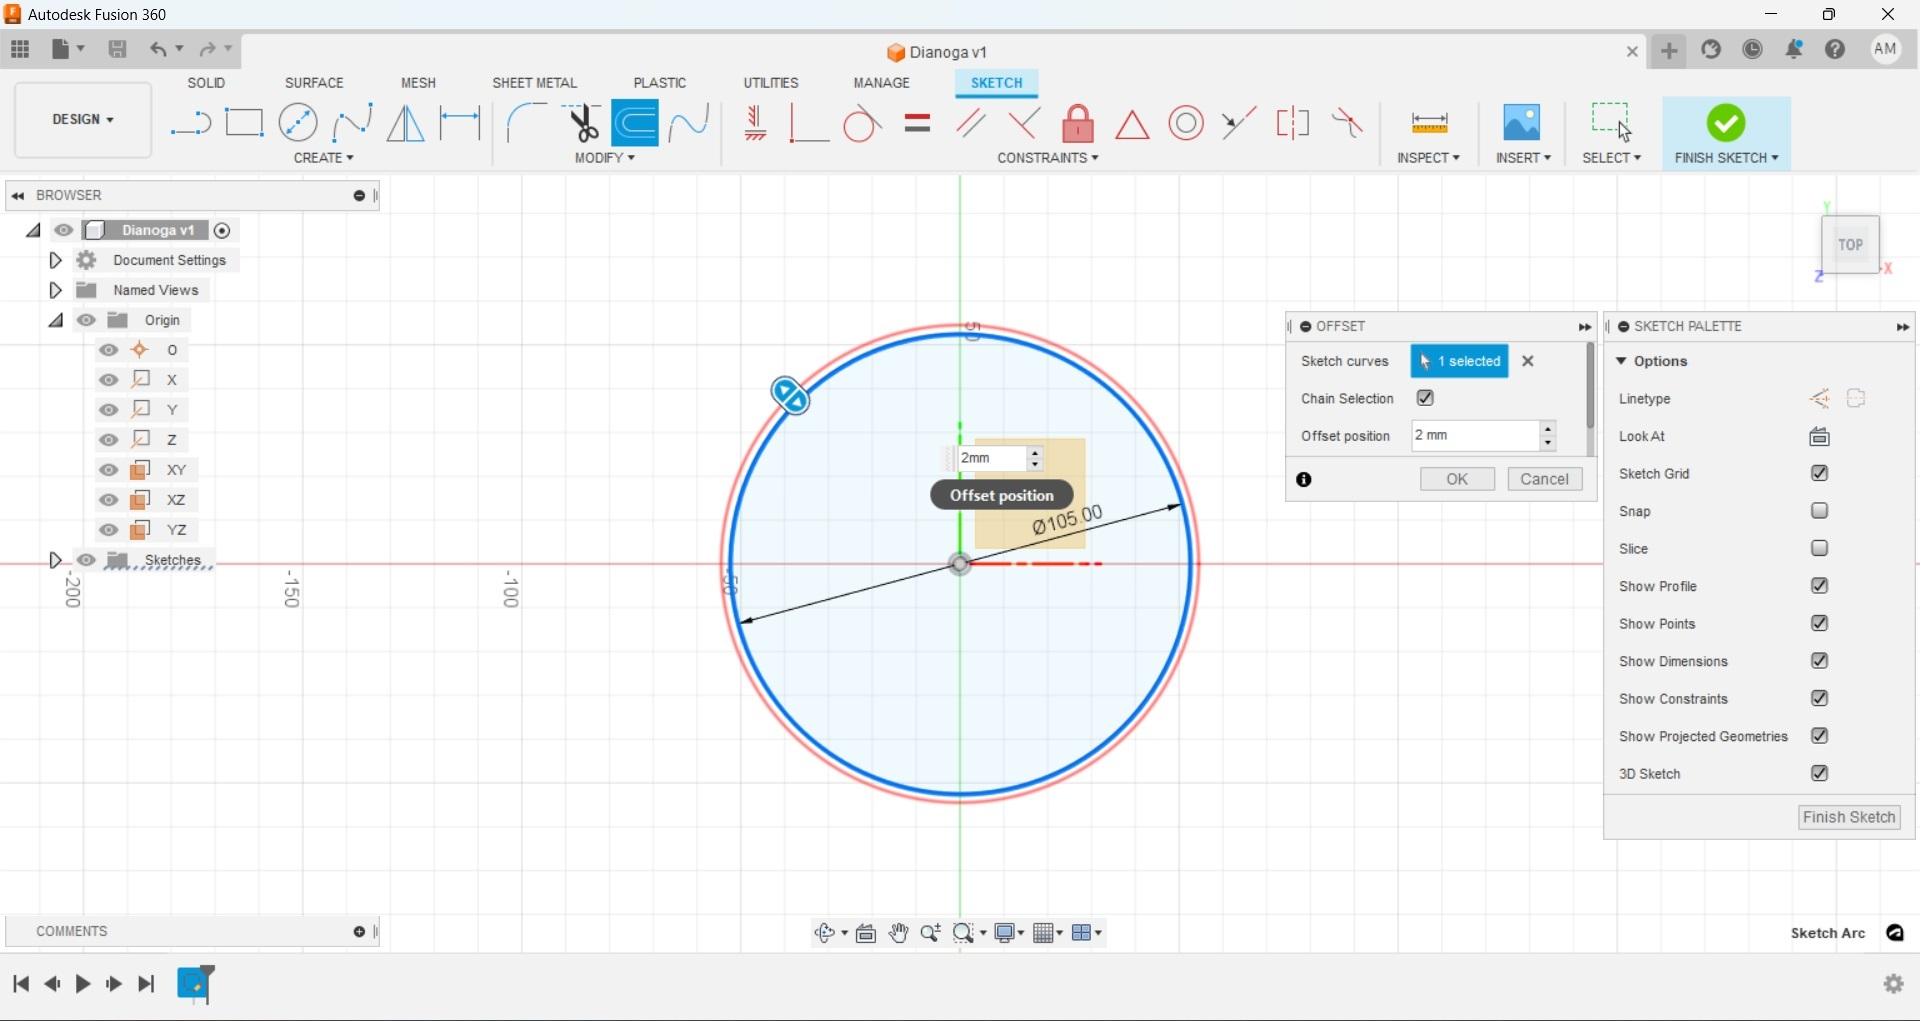
Task: Switch to the SURFACE tab
Action: click(x=314, y=83)
